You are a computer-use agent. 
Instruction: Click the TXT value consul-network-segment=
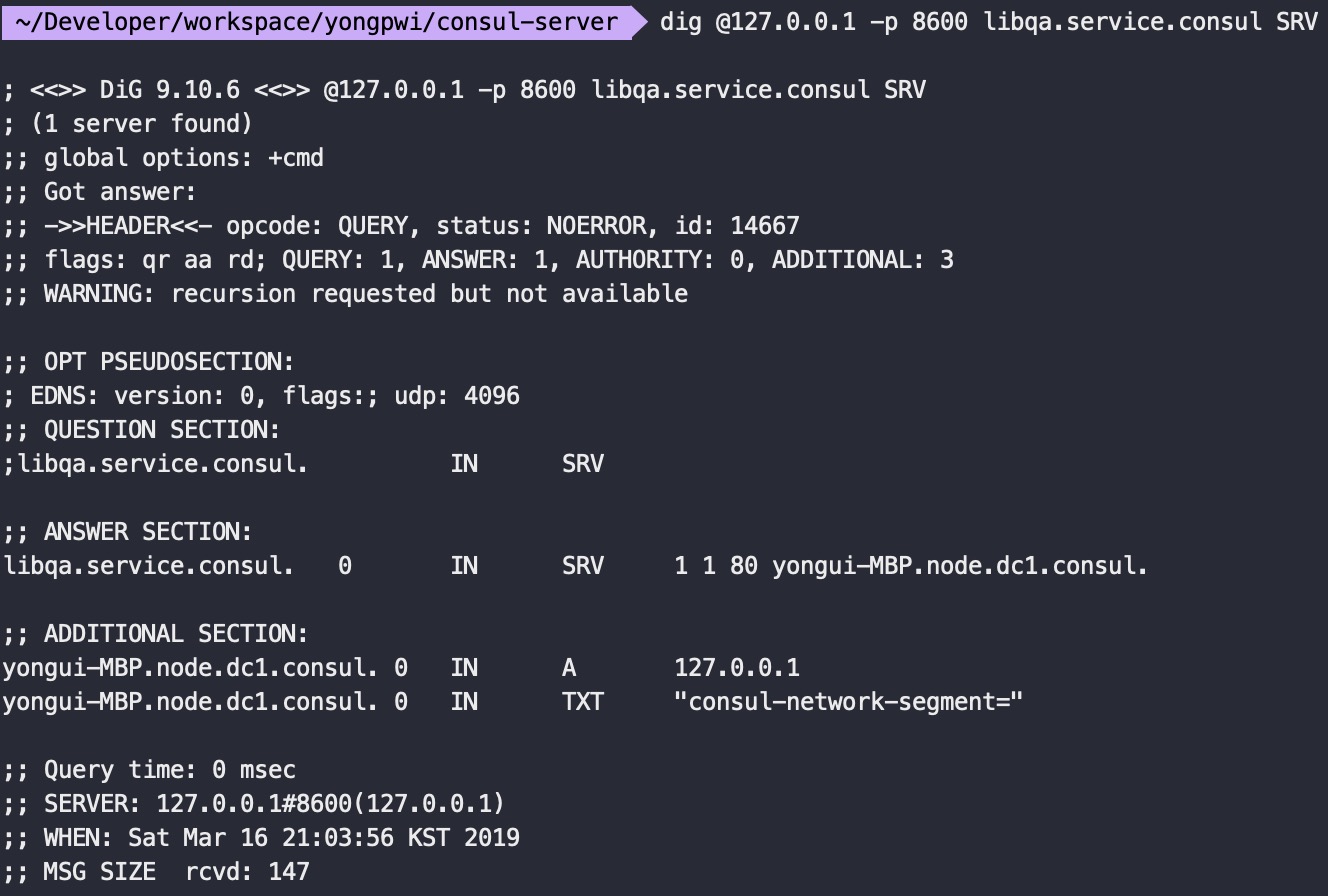[849, 702]
